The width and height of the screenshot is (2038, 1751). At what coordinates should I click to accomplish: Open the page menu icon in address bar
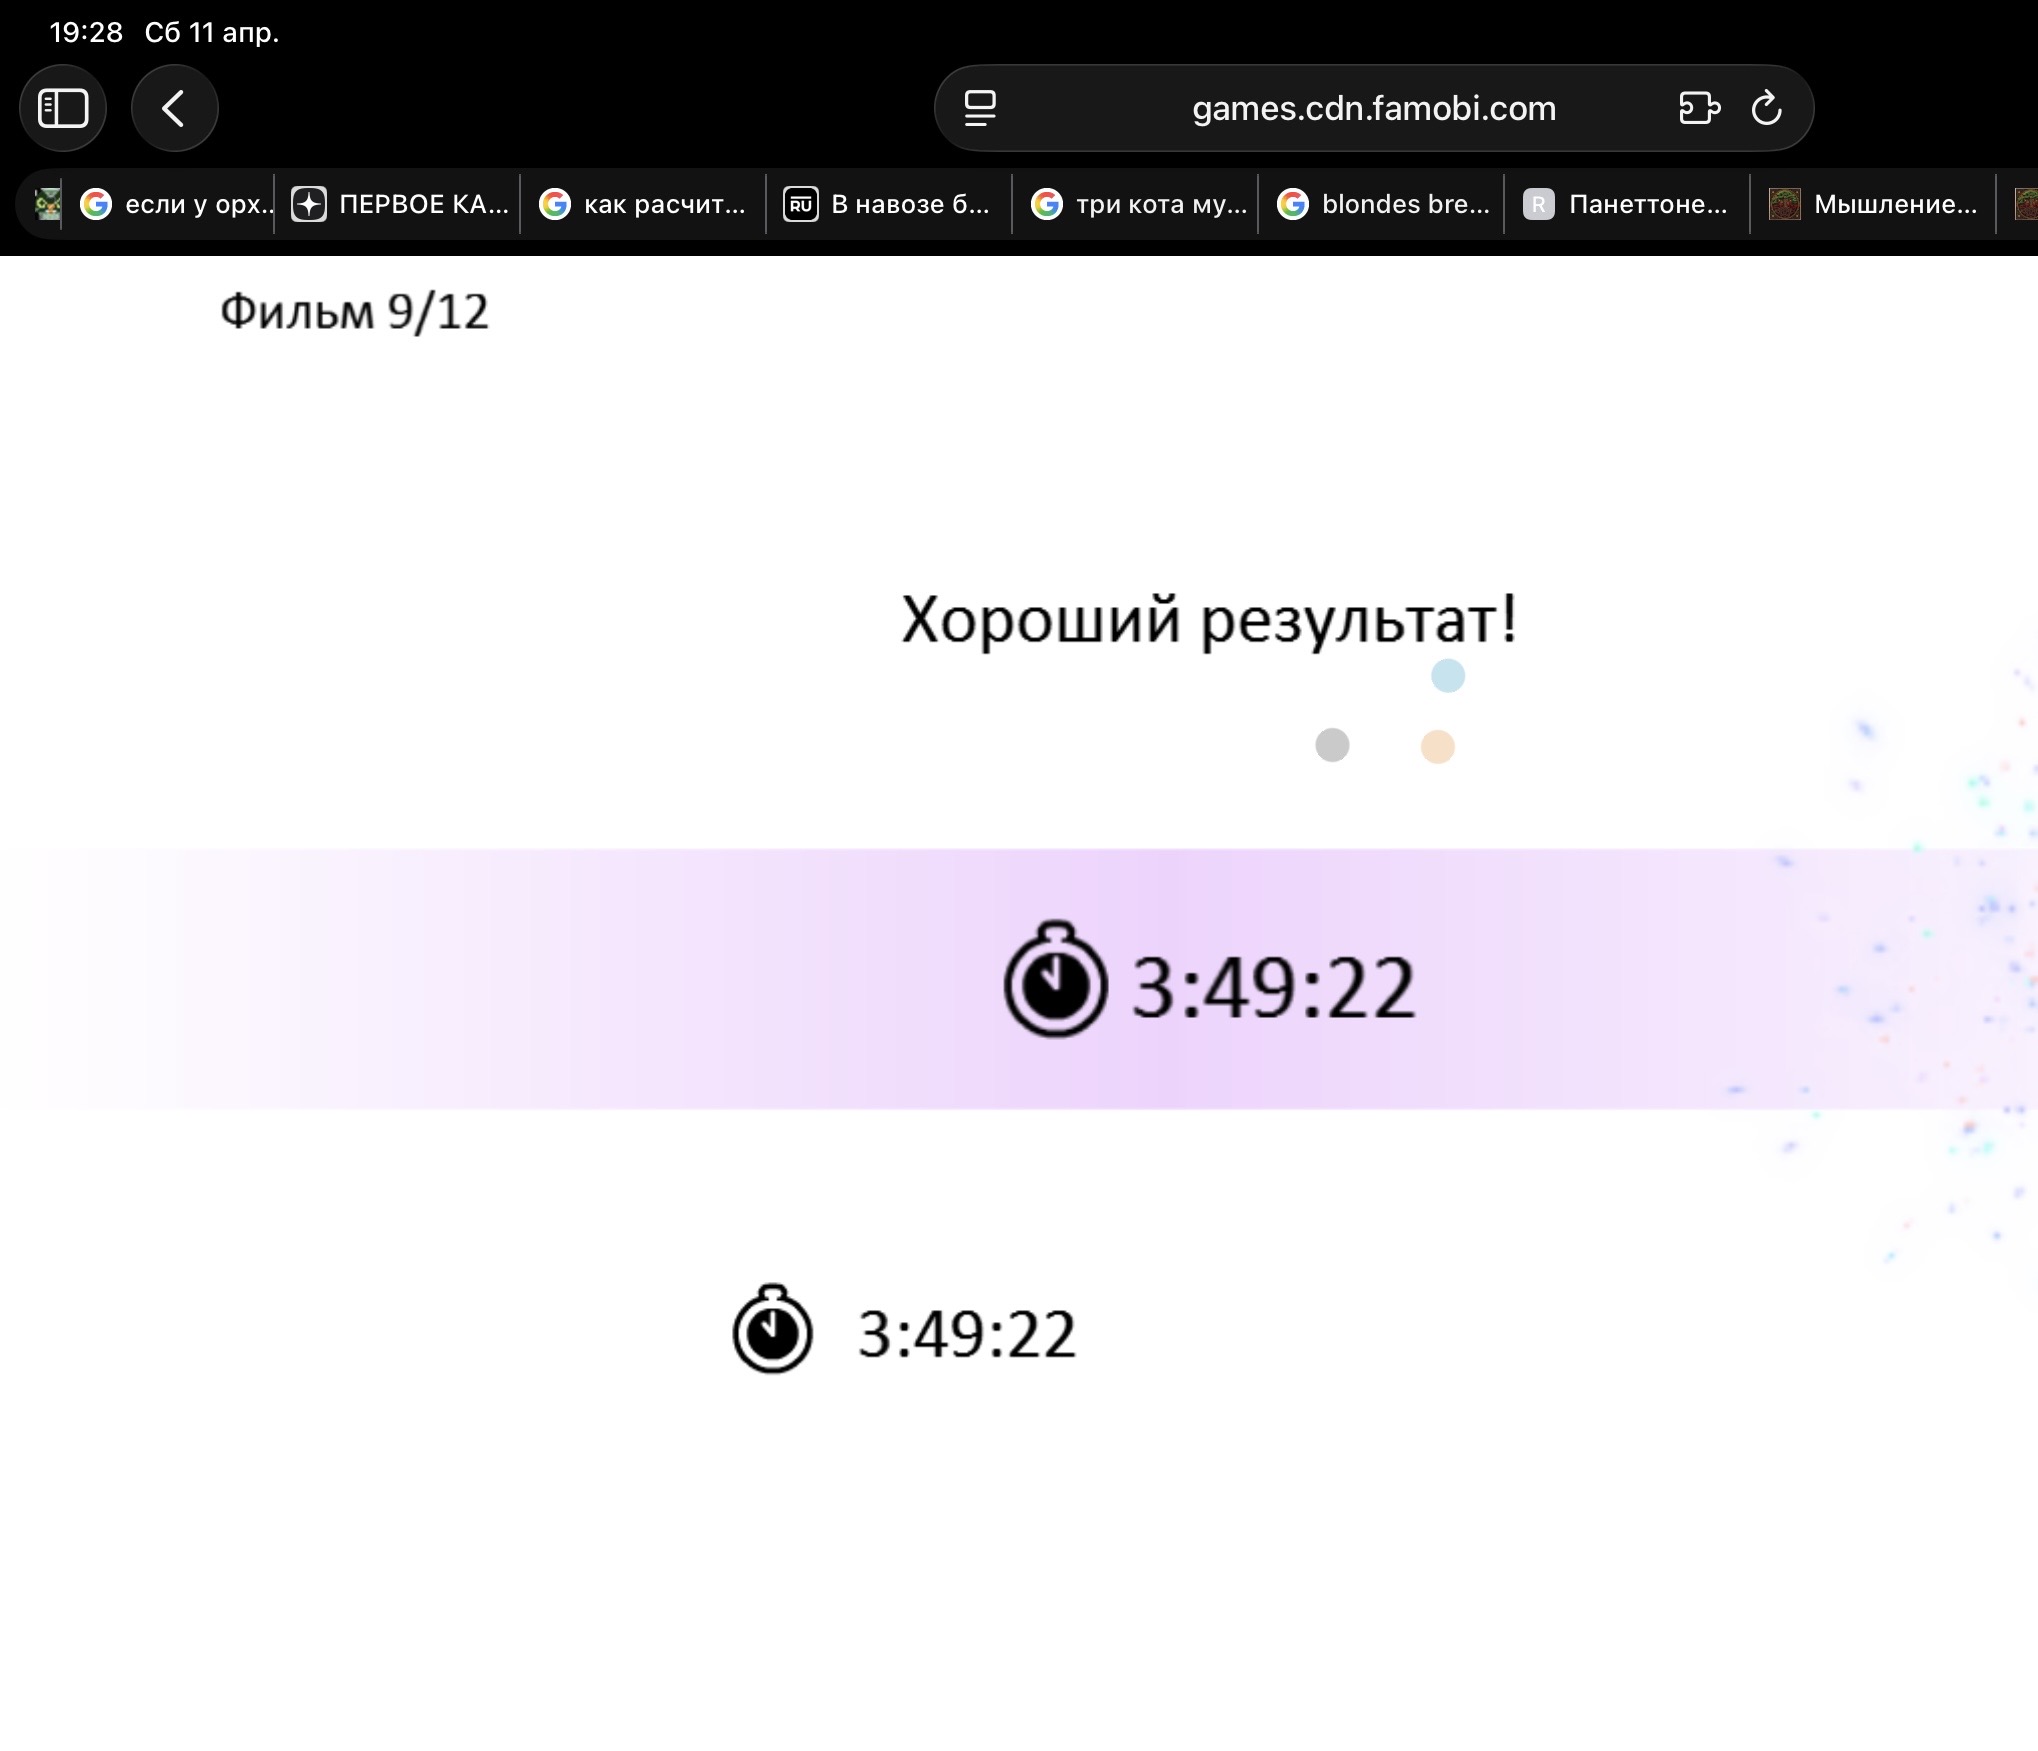(980, 108)
